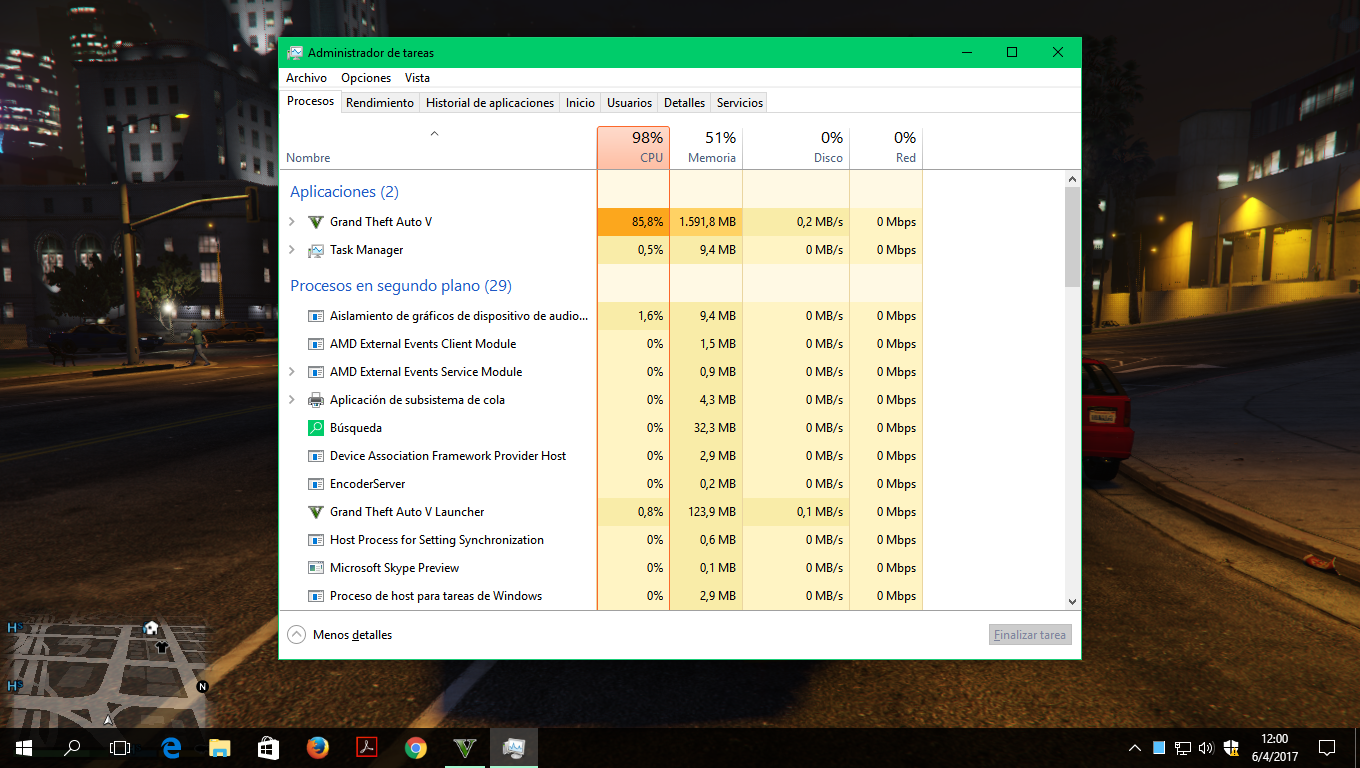The image size is (1360, 768).
Task: Click Procesos en segundo plano (29) header
Action: pyautogui.click(x=401, y=286)
